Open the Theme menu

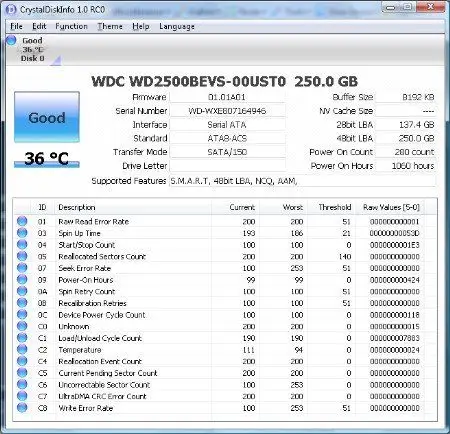[x=110, y=26]
